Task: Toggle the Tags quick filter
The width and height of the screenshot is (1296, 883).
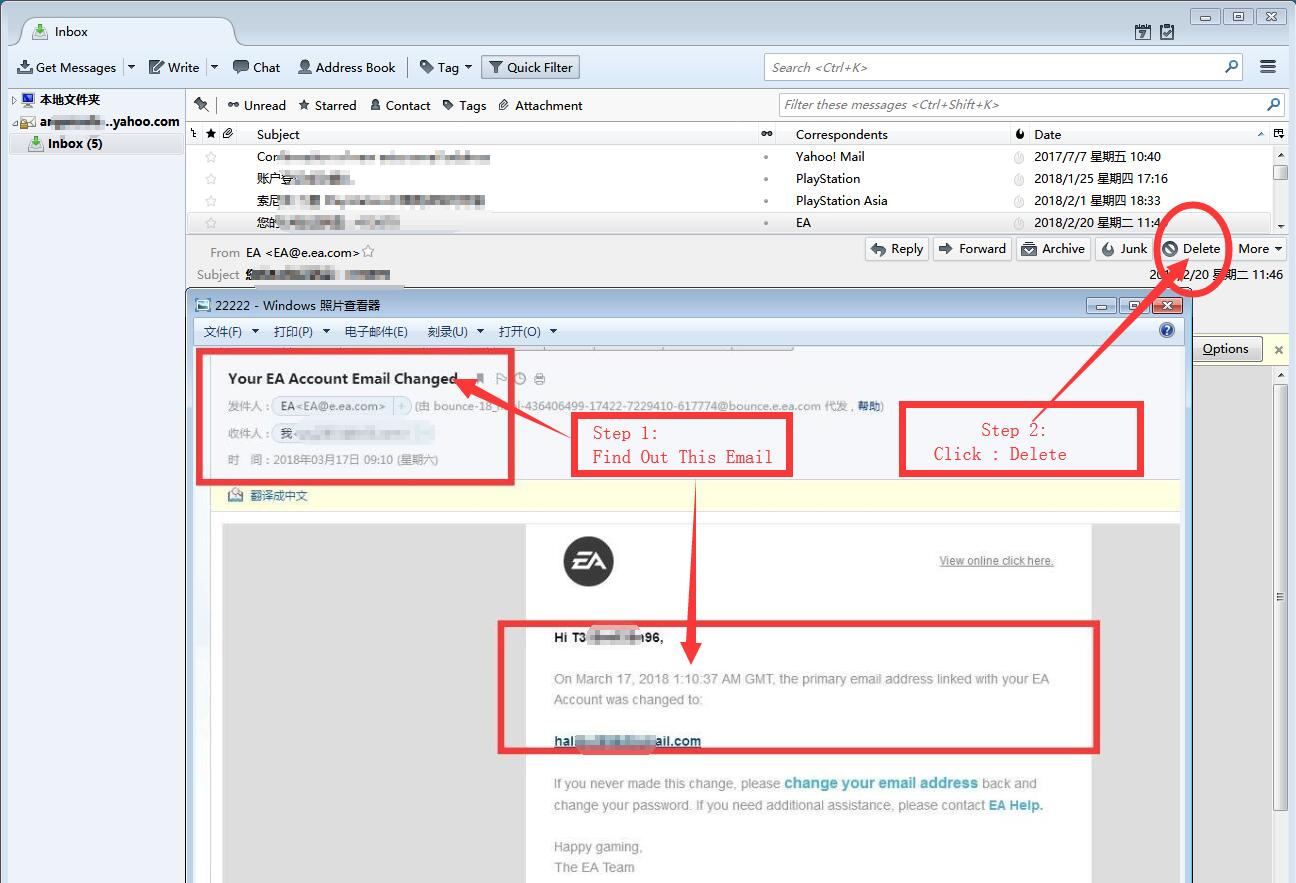Action: click(464, 105)
